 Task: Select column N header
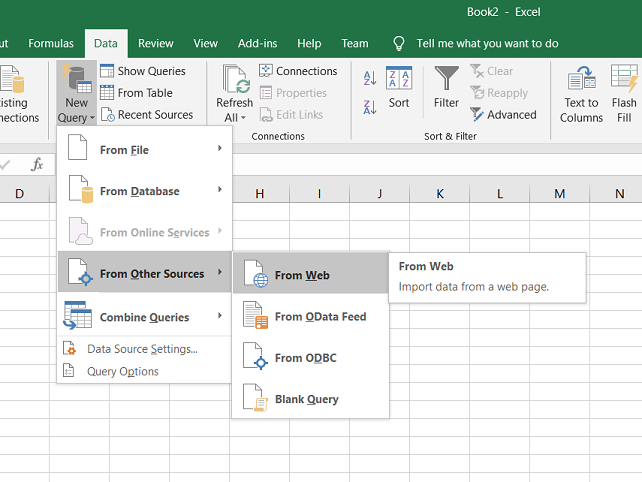point(619,193)
